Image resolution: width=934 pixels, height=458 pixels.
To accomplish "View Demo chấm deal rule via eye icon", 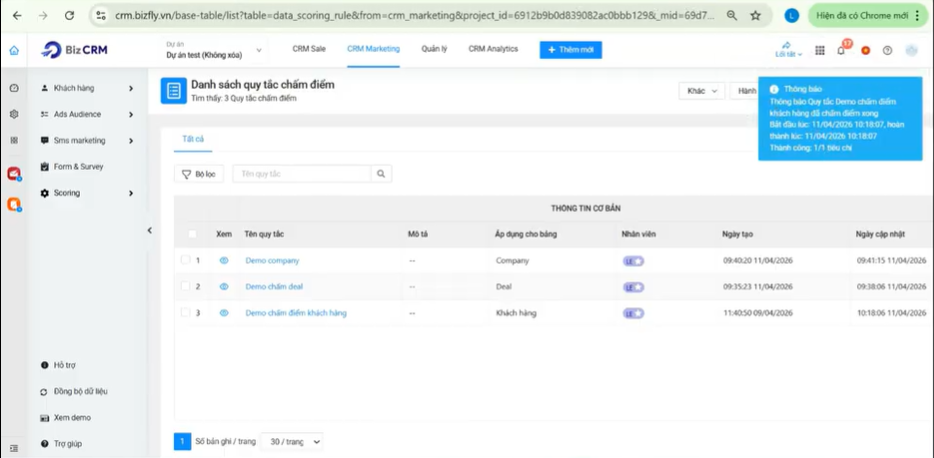I will click(224, 286).
